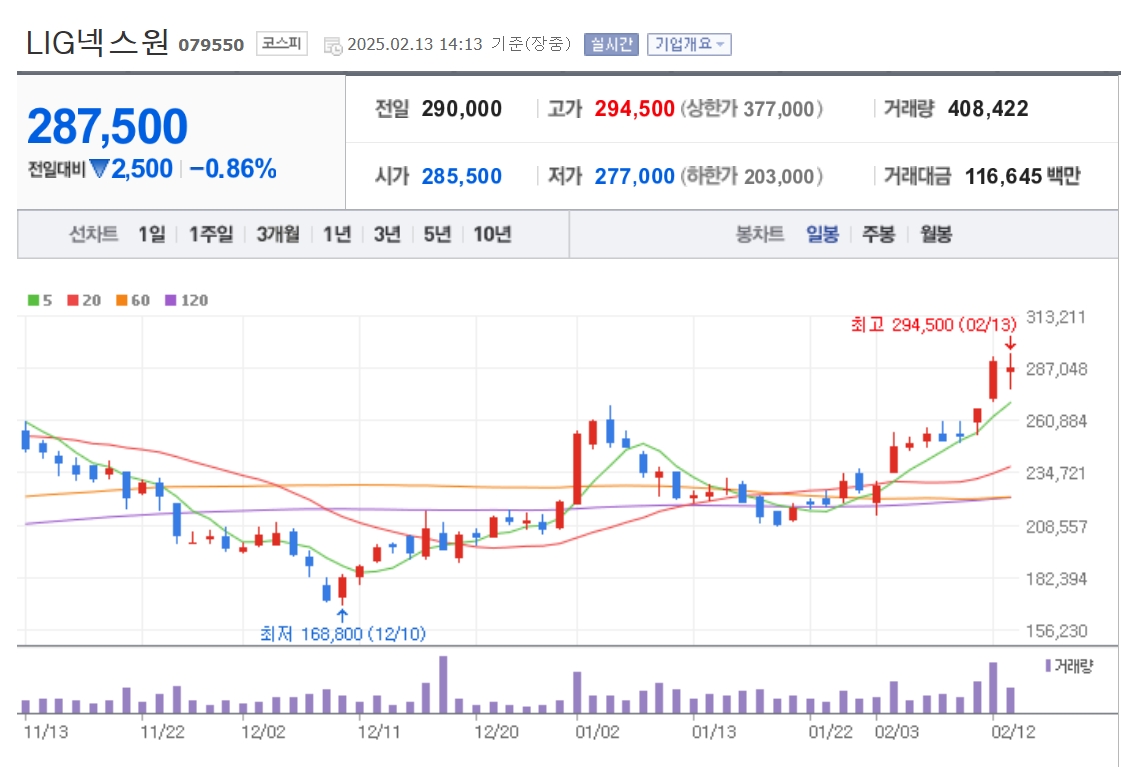Click the 실시간 button
Screen dimensions: 1121x767
click(x=611, y=44)
